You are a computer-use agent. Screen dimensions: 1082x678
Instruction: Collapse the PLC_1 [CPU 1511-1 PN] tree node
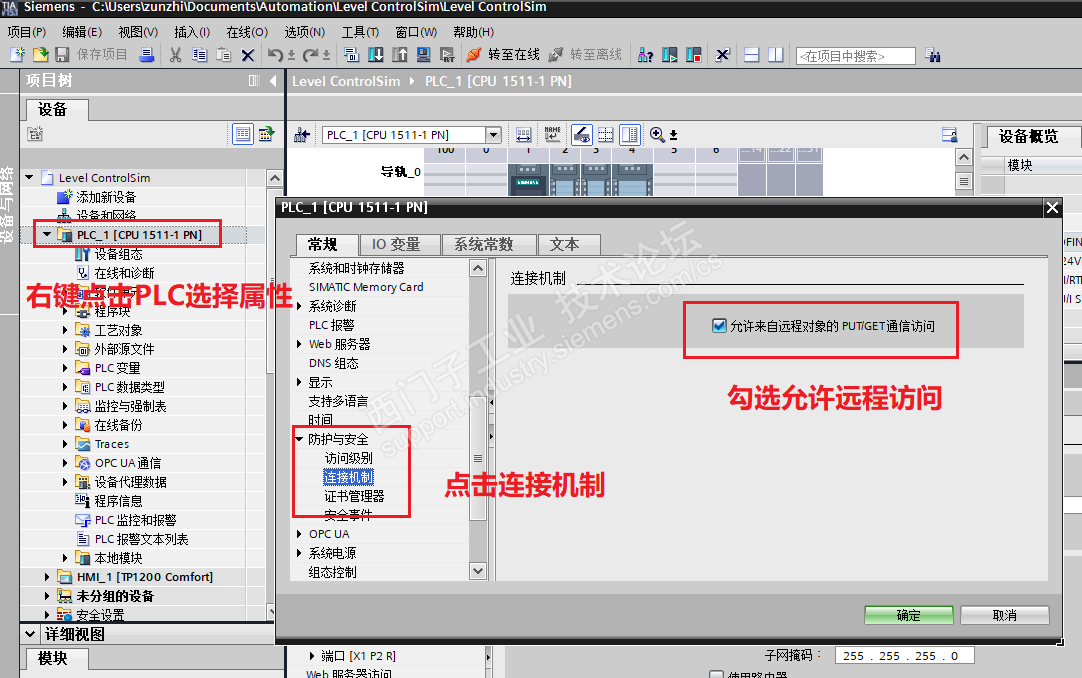point(47,235)
